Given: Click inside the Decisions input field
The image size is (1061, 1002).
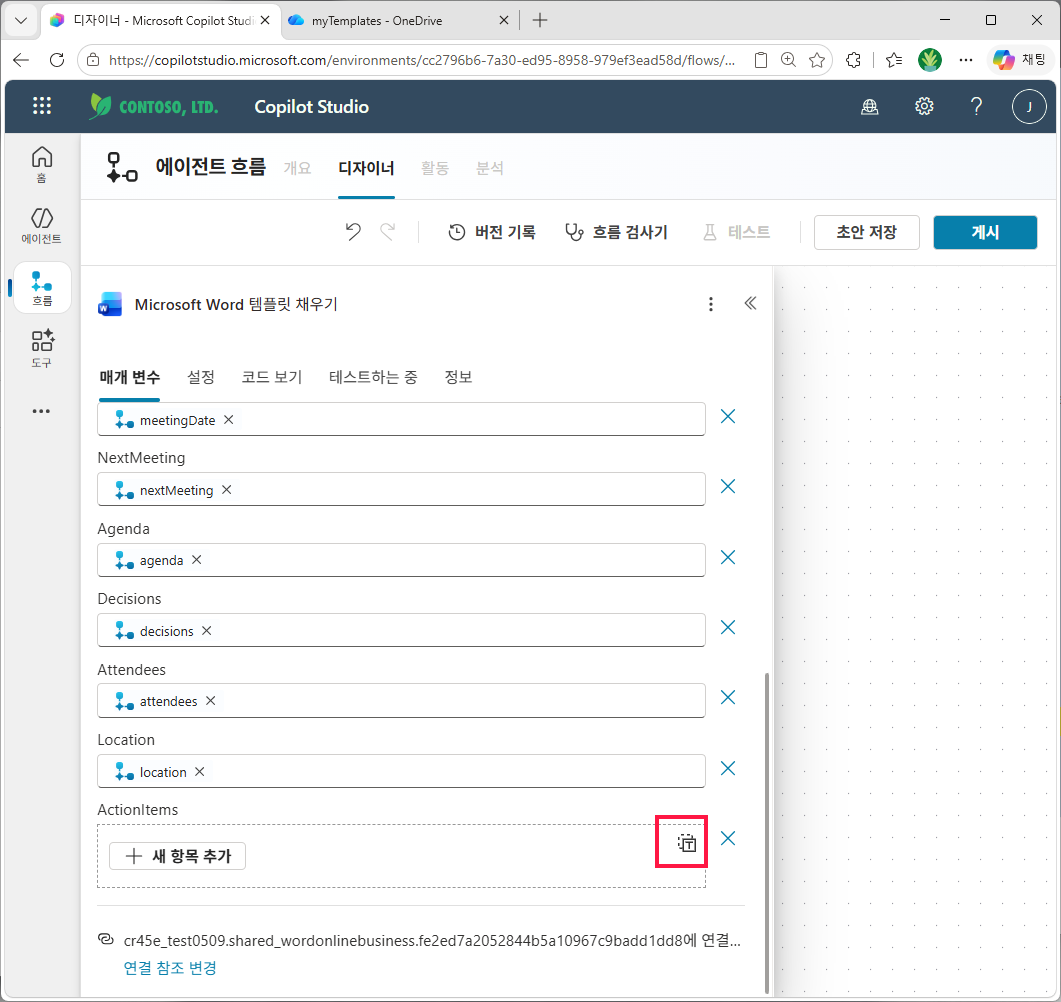Looking at the screenshot, I should click(401, 631).
